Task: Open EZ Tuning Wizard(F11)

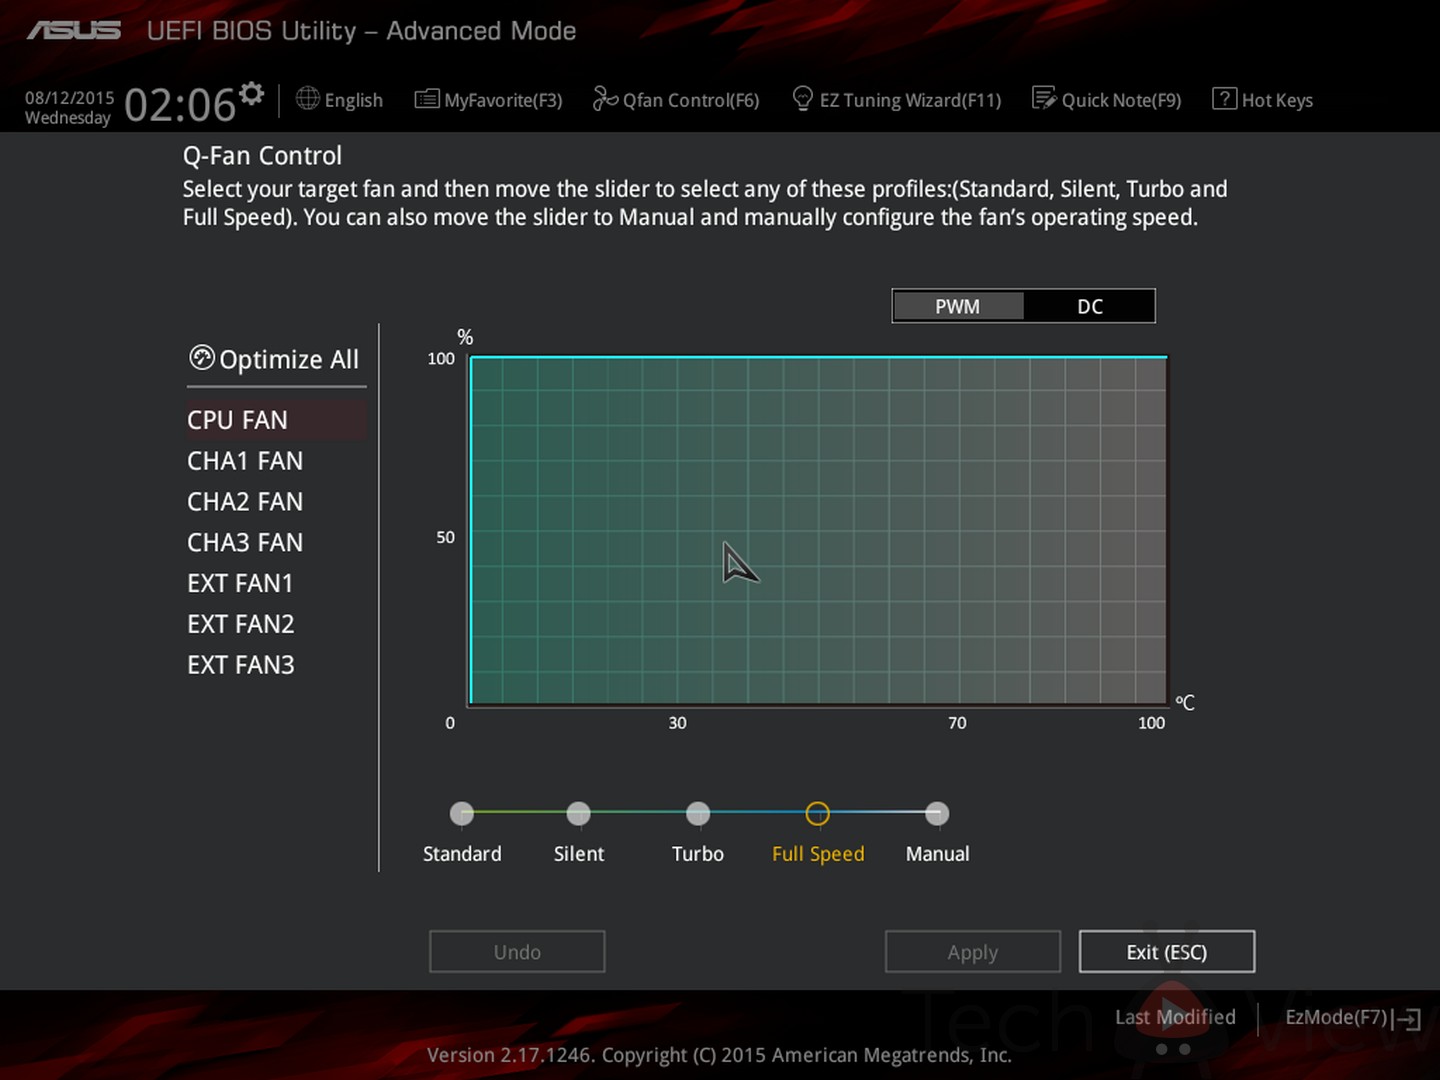Action: tap(910, 100)
